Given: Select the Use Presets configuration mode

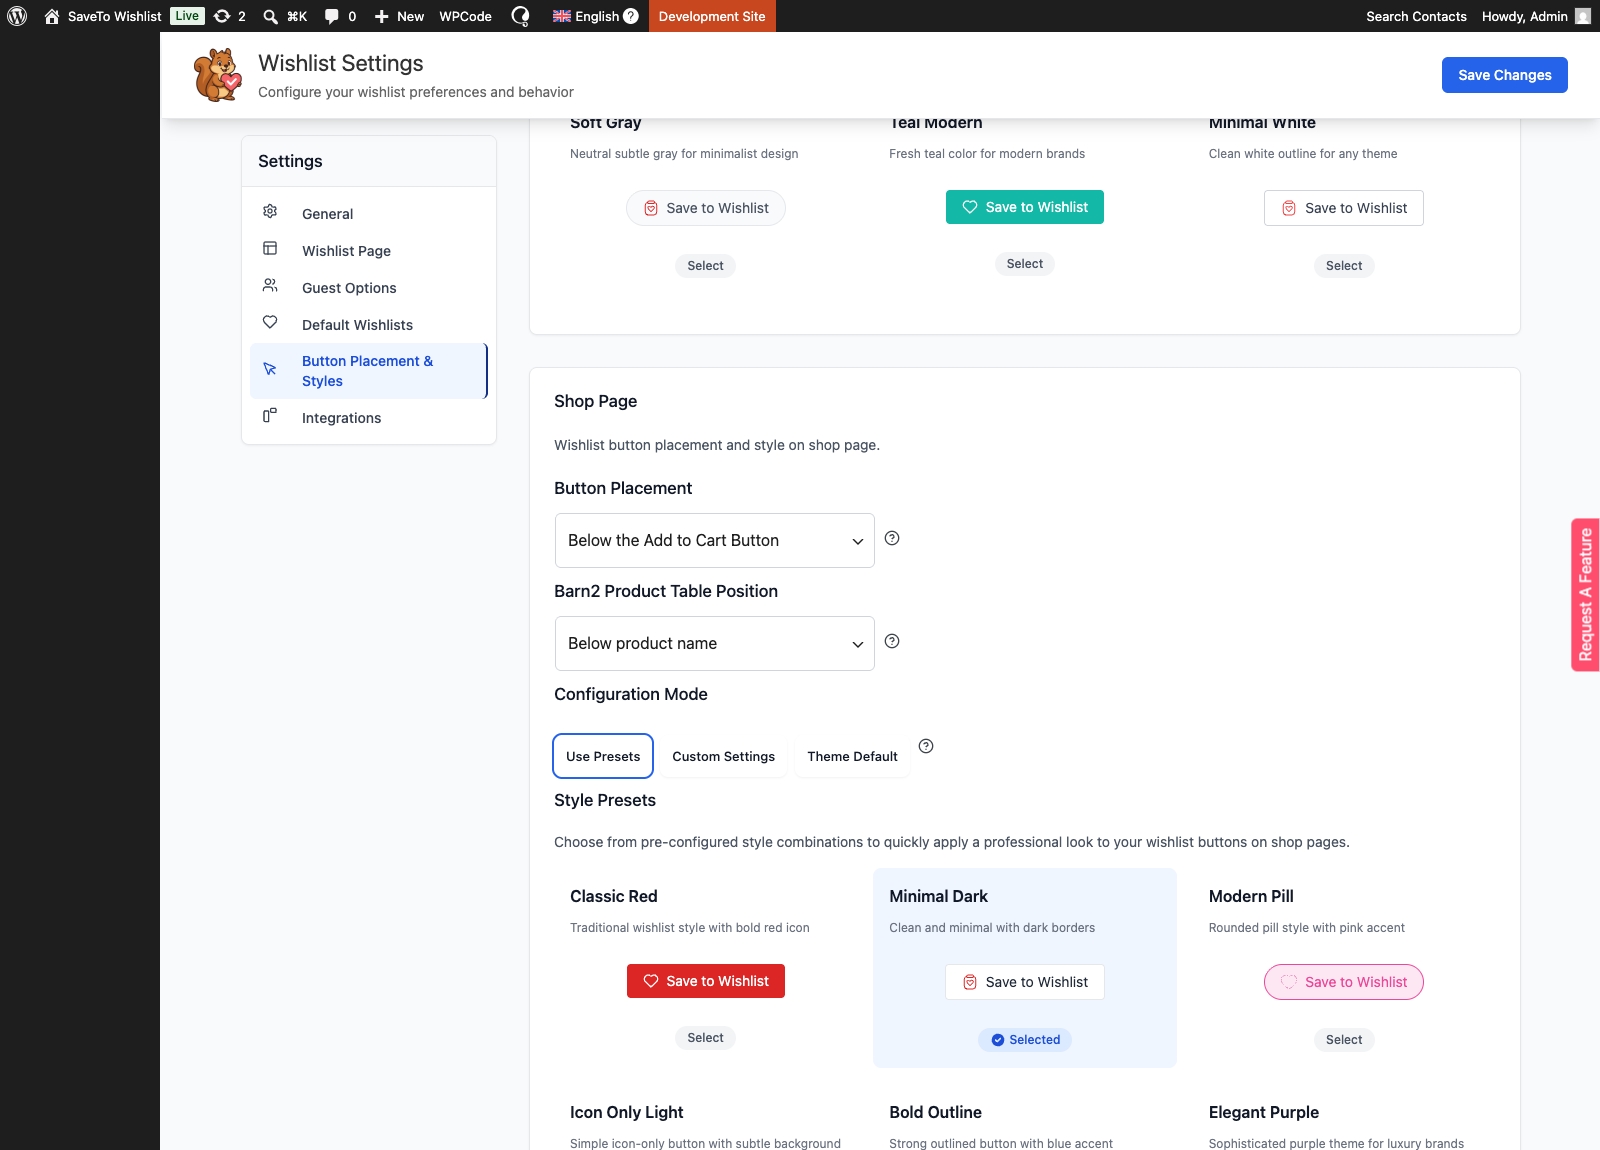Looking at the screenshot, I should 603,756.
